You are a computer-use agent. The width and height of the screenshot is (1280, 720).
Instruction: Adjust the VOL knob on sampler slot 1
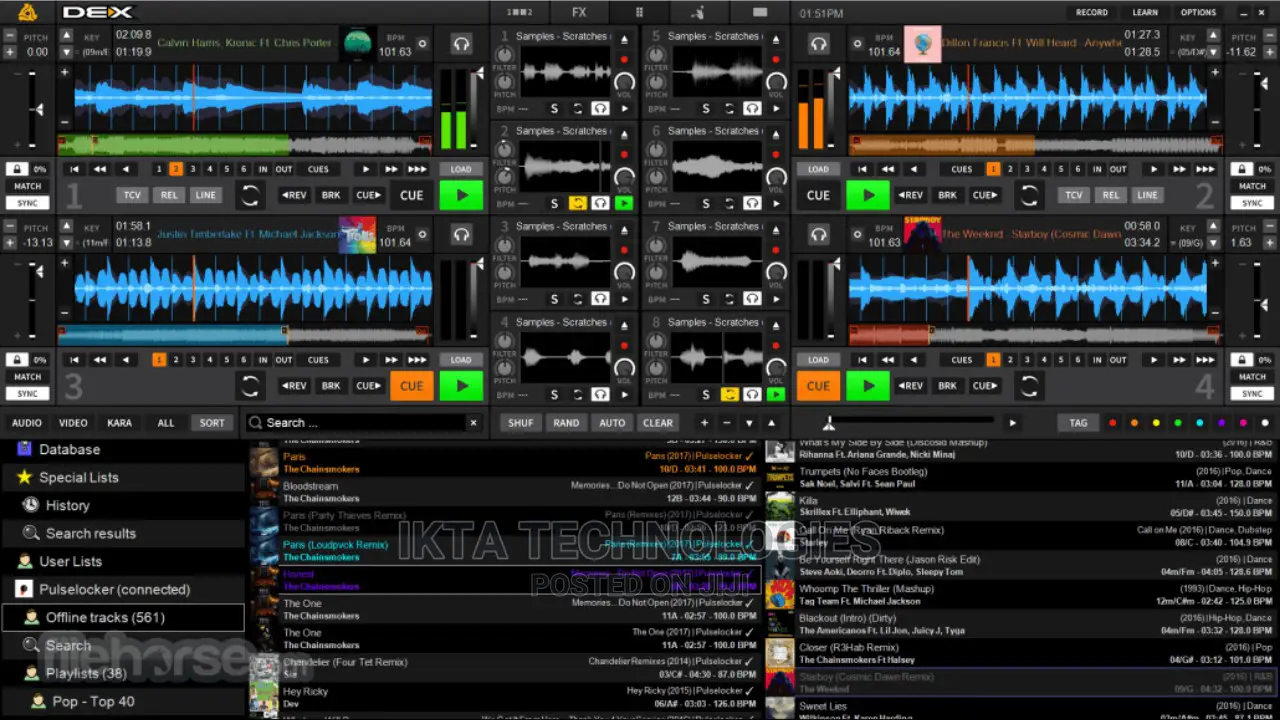coord(624,82)
